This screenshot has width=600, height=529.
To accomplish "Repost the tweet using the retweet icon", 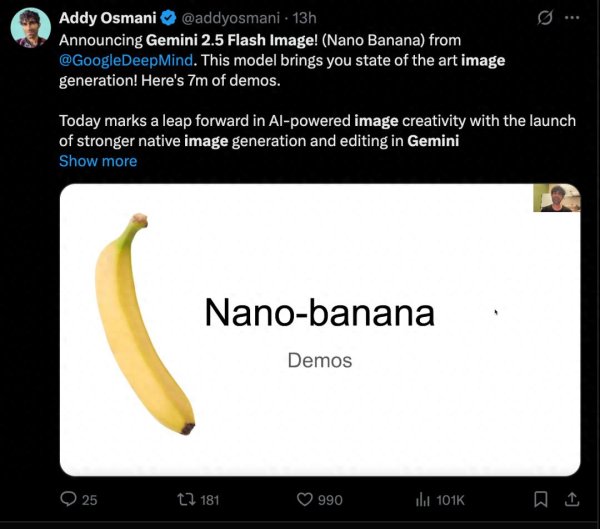I will coord(185,499).
